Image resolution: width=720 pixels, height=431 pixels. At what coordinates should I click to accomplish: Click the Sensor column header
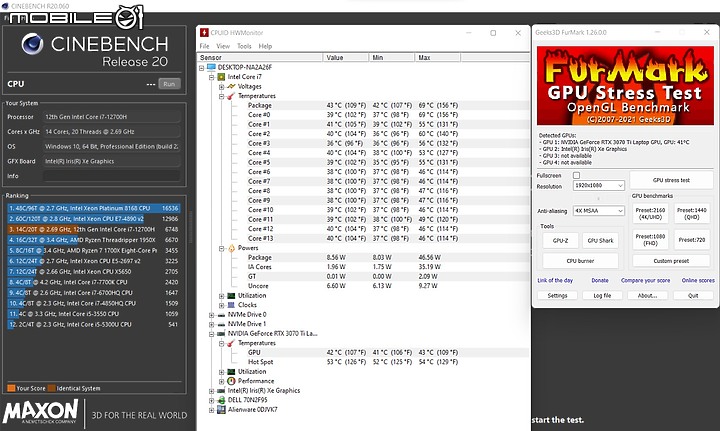point(260,57)
